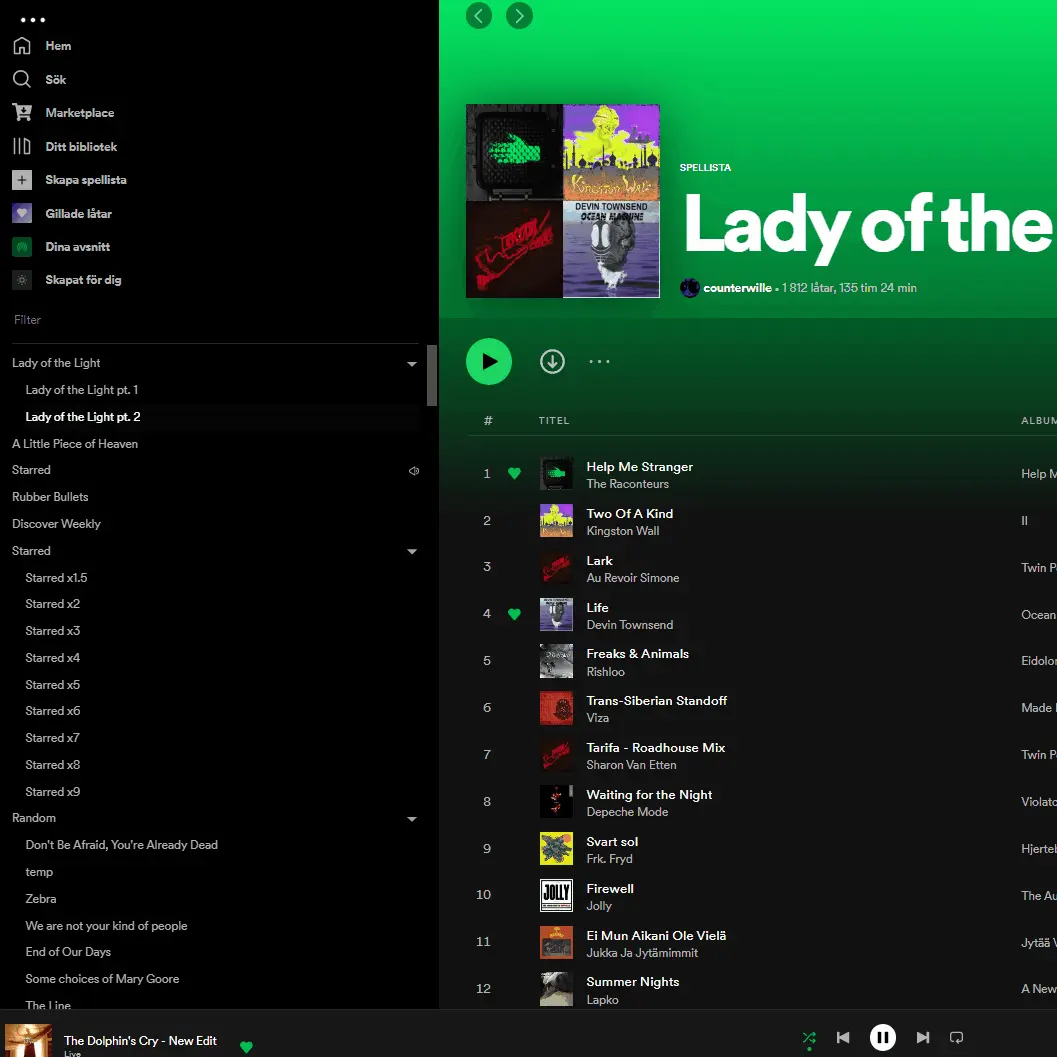Open Starred x9 playlist

53,791
